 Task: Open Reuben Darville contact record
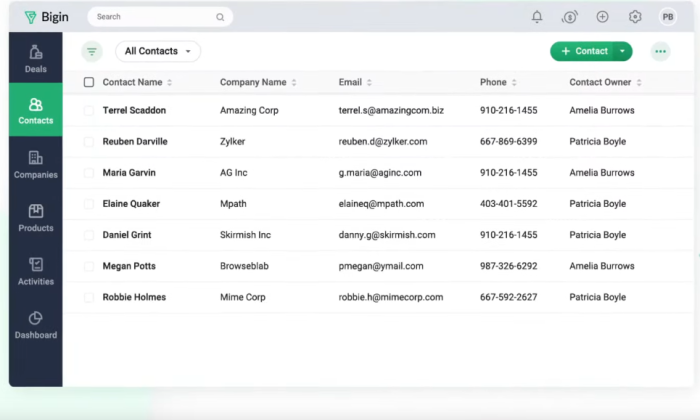(135, 141)
